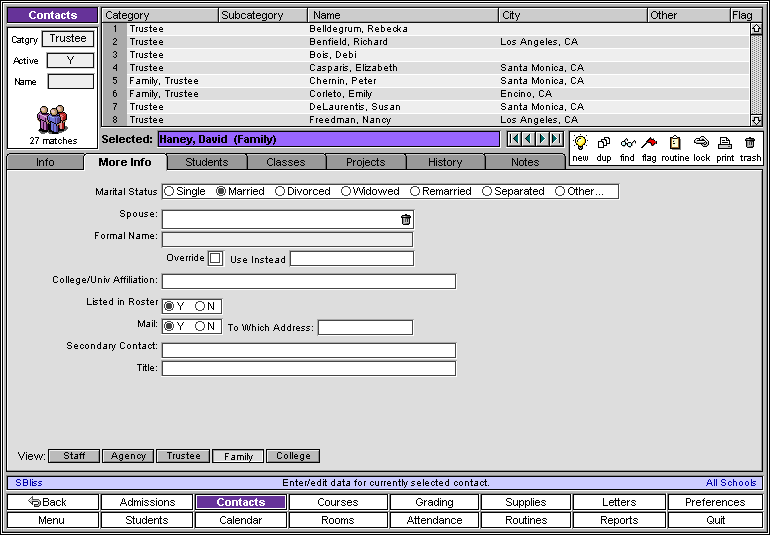Viewport: 770px width, 535px height.
Task: Check the Override formal name box
Action: (x=215, y=258)
